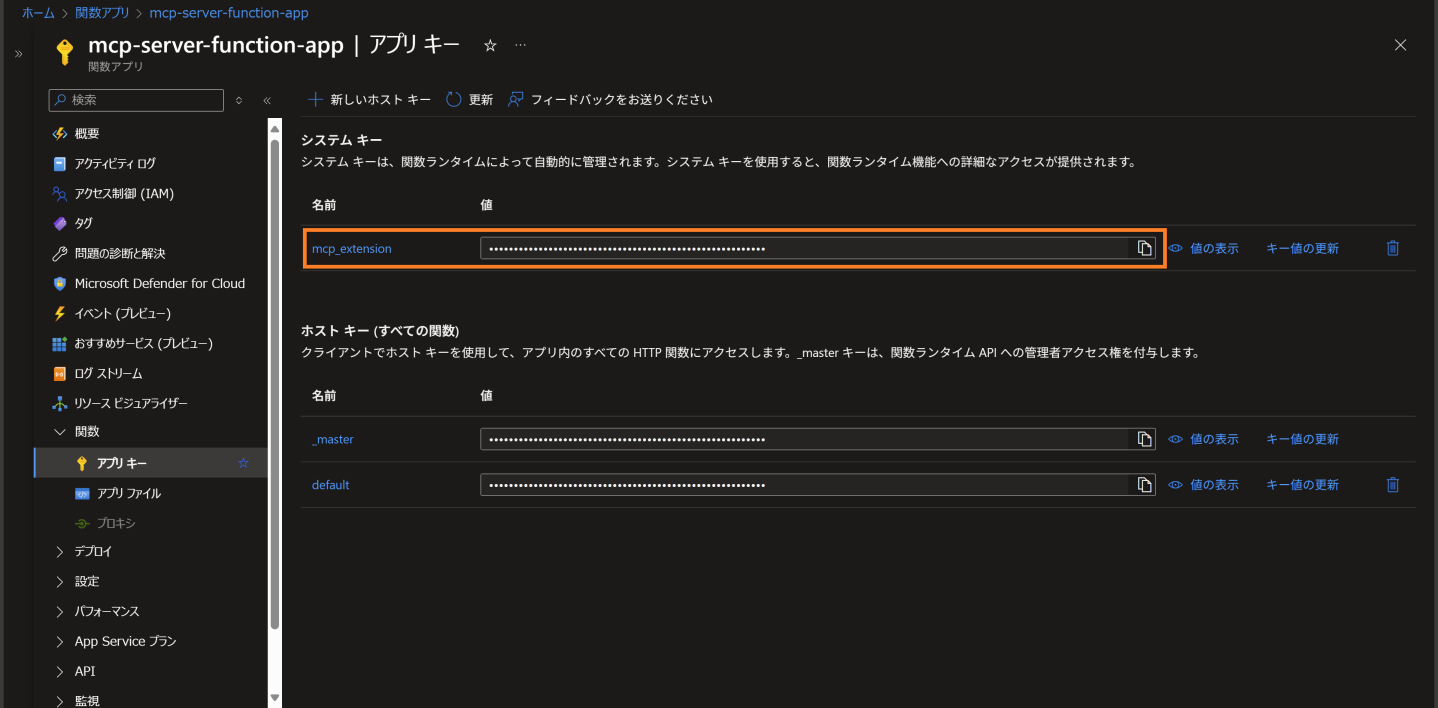The height and width of the screenshot is (708, 1438).
Task: Show the _master key value
Action: pos(1204,439)
